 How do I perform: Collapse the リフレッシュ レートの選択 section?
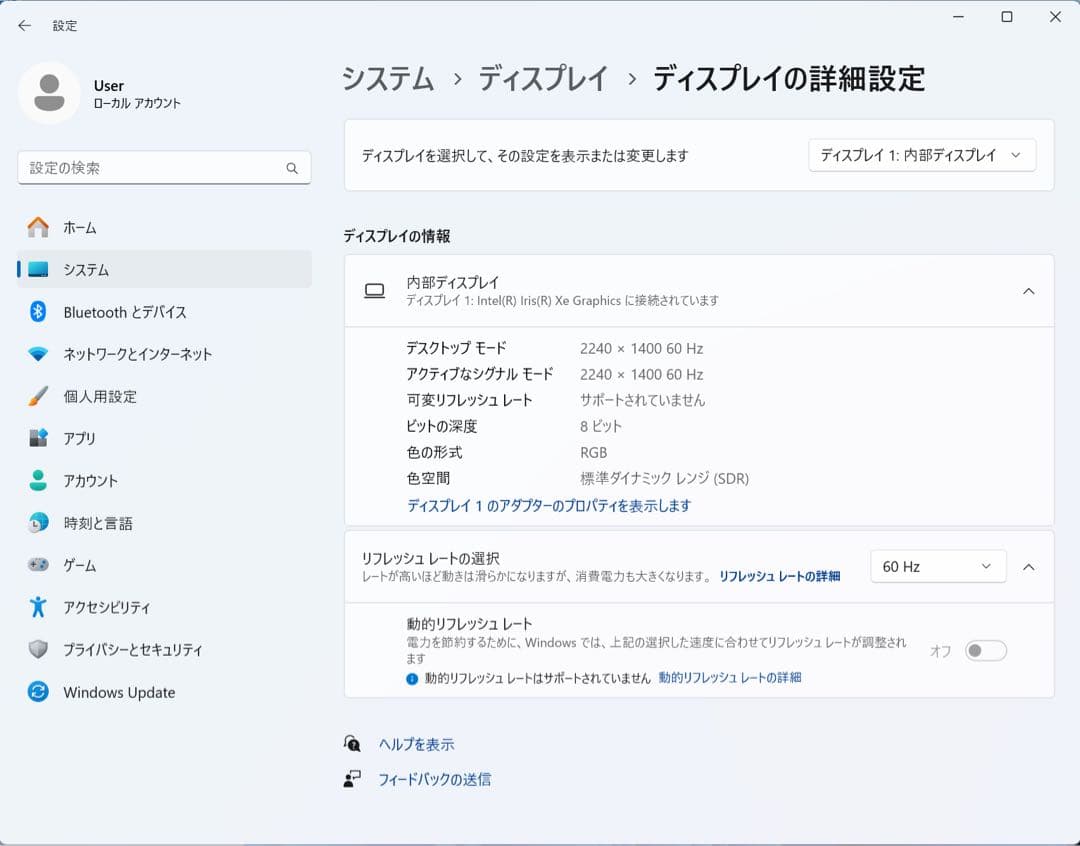(x=1029, y=566)
